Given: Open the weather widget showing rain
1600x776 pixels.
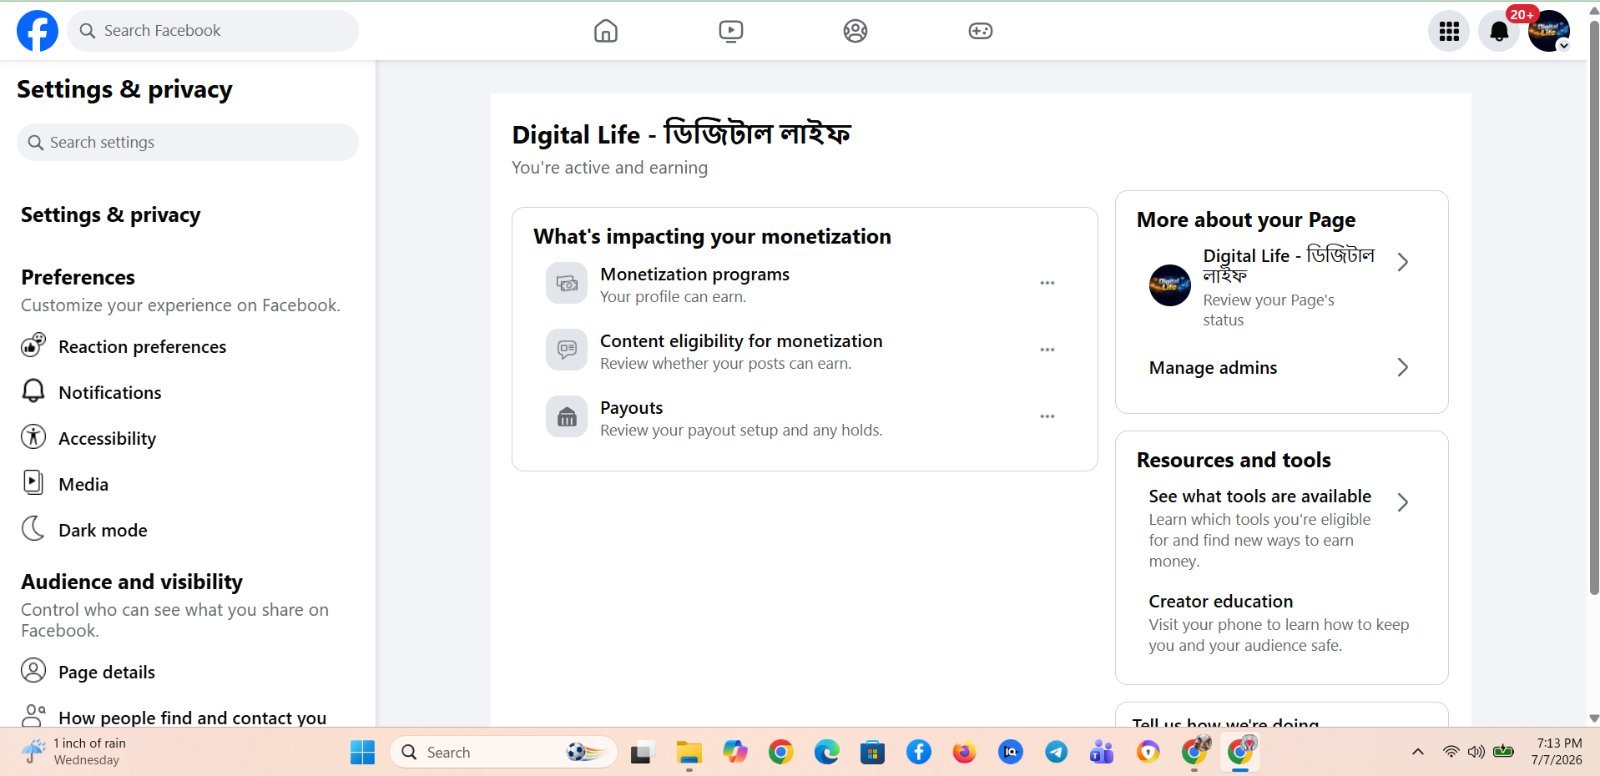Looking at the screenshot, I should pyautogui.click(x=75, y=752).
